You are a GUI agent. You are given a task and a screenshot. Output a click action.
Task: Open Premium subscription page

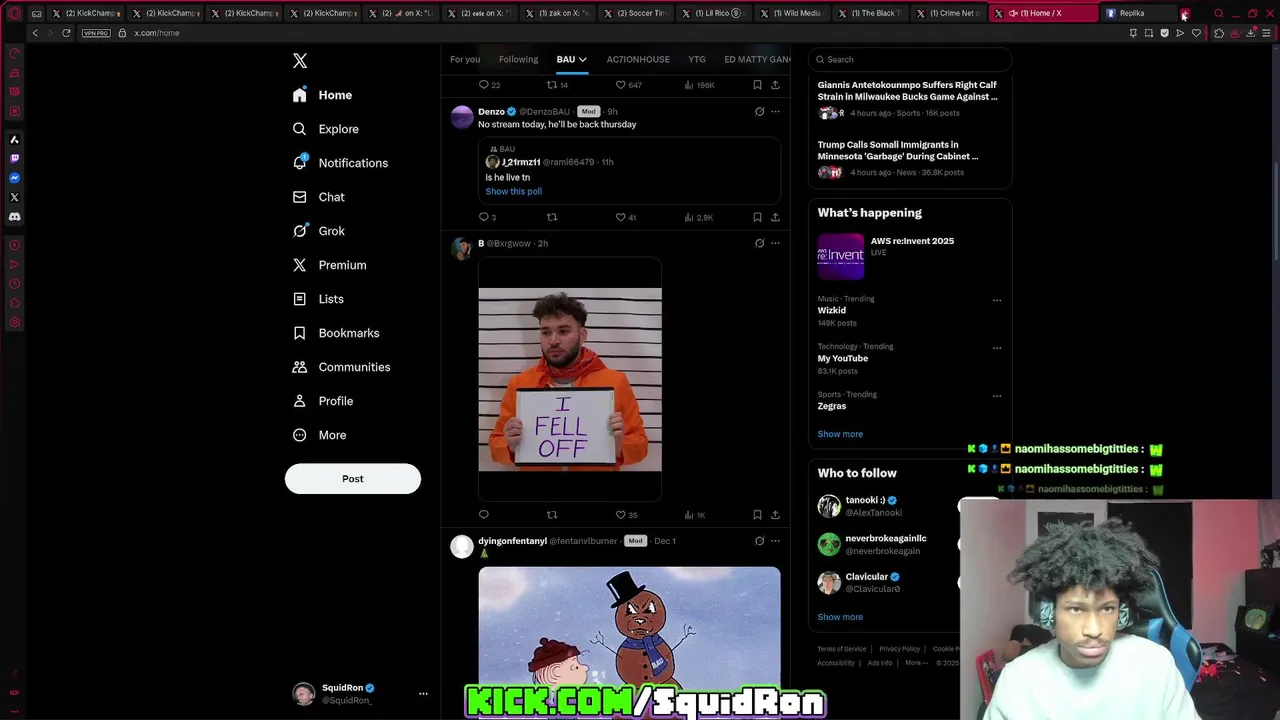coord(329,265)
